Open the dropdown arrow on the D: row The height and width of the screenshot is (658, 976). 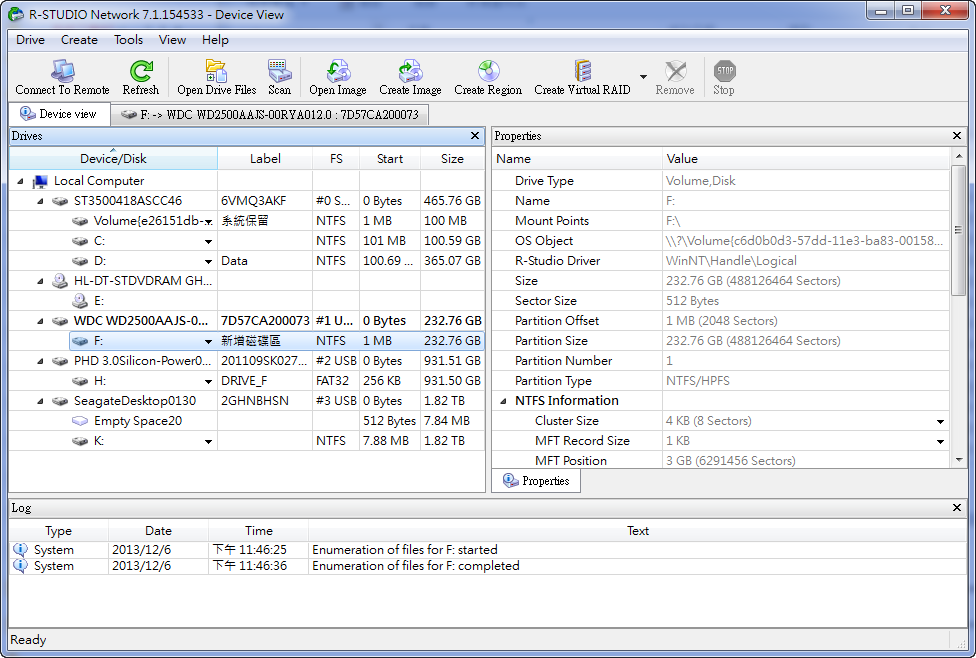click(x=209, y=261)
